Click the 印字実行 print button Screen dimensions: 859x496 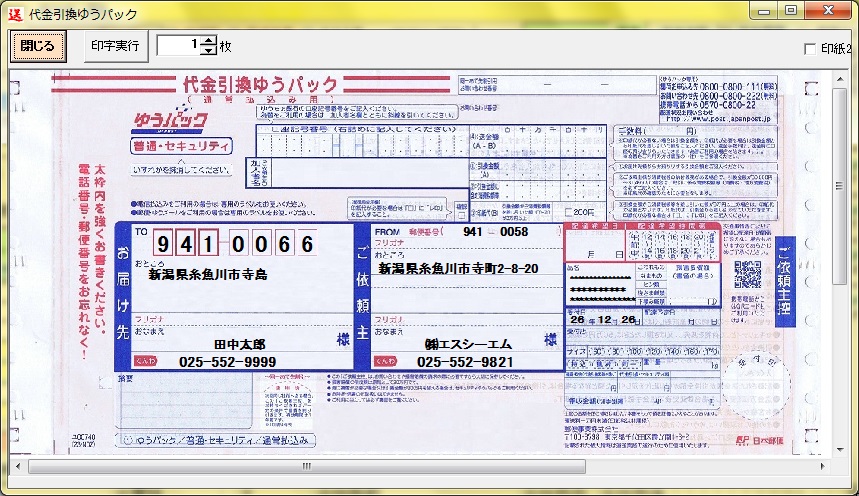[x=115, y=46]
